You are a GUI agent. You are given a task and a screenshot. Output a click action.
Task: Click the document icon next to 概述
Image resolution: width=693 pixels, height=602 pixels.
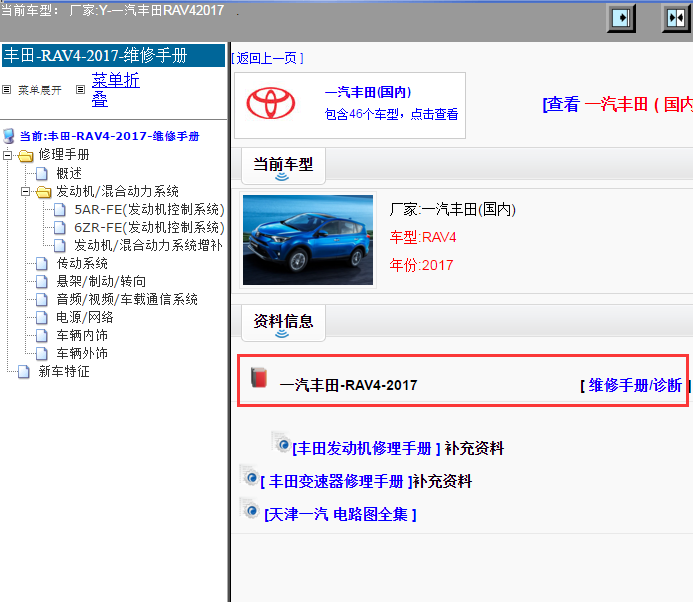42,173
